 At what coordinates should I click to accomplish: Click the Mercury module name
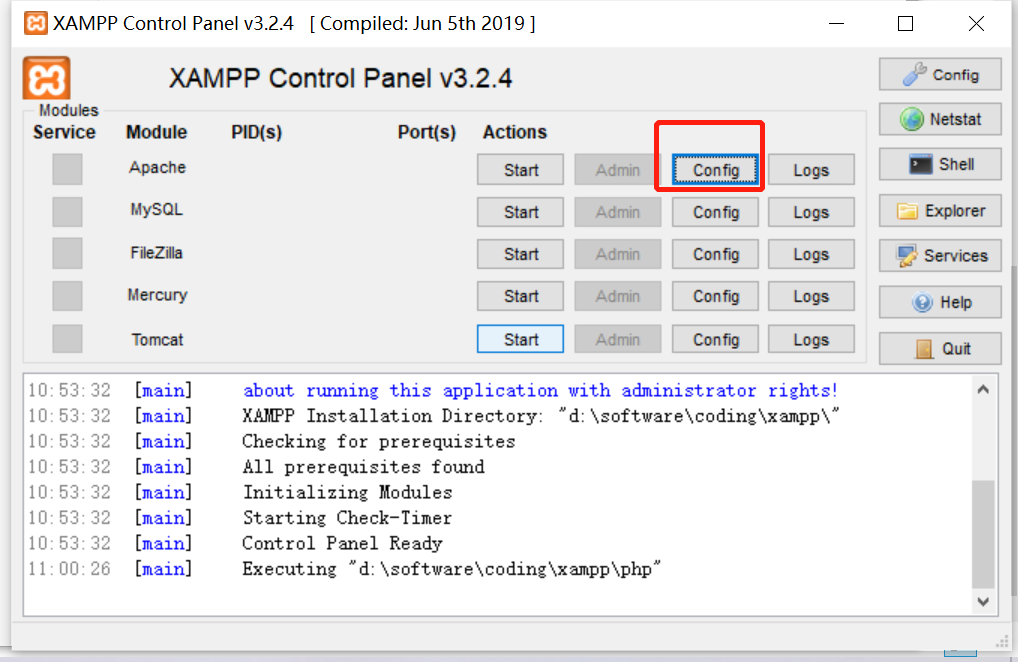157,295
